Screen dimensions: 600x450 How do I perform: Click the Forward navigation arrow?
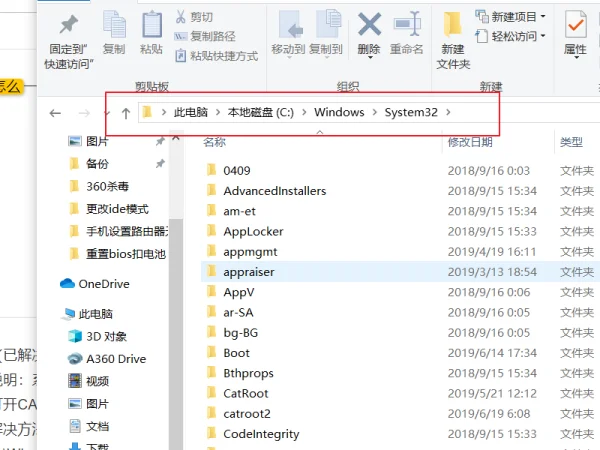[x=84, y=113]
